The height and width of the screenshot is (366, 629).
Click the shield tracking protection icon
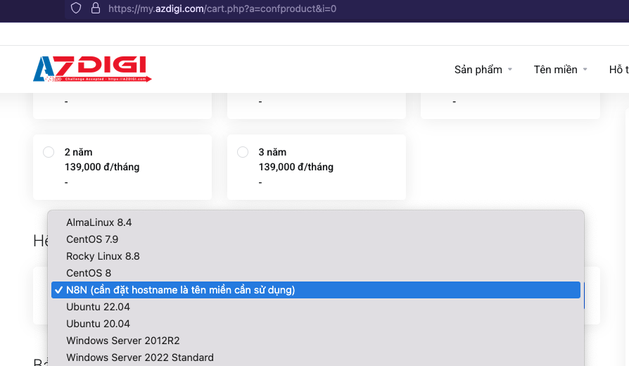click(76, 8)
